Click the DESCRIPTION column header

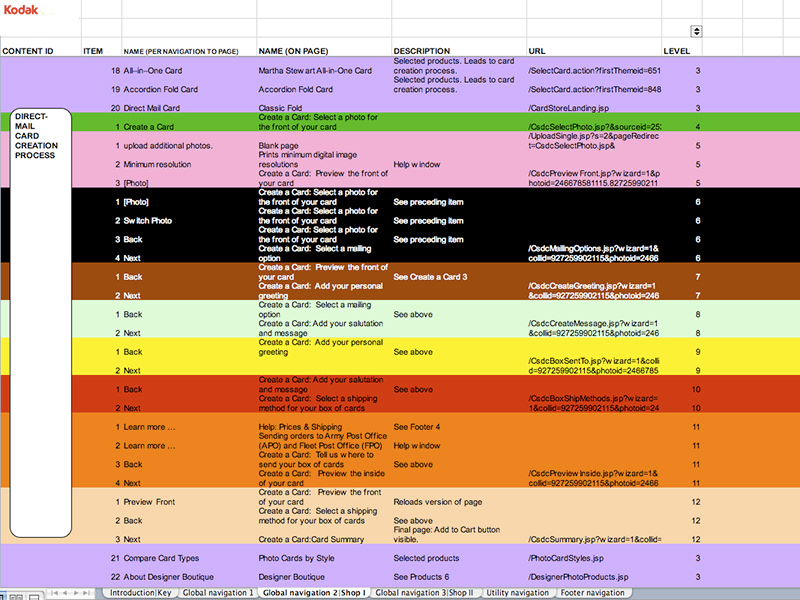pyautogui.click(x=421, y=51)
